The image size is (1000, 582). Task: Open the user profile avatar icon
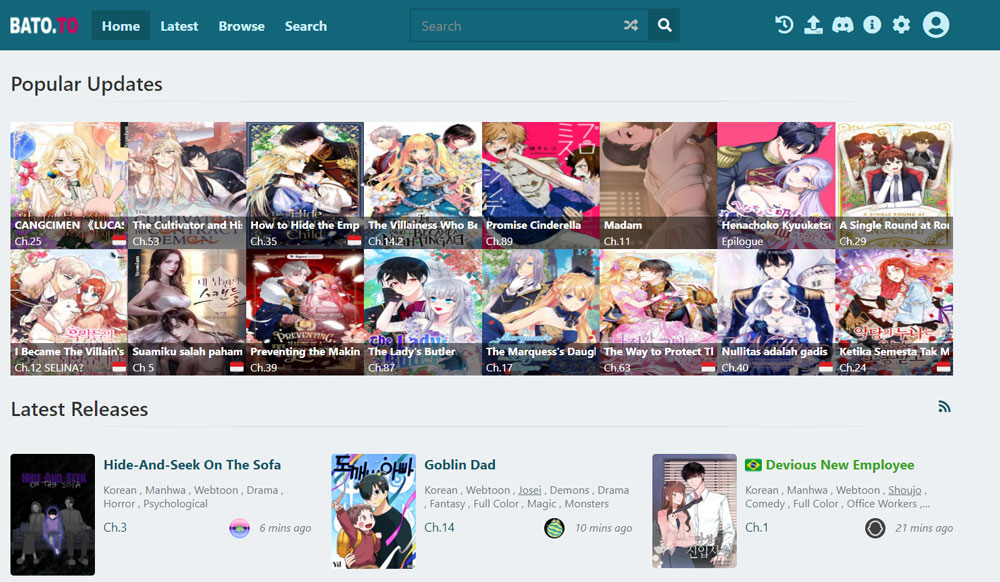click(x=936, y=25)
